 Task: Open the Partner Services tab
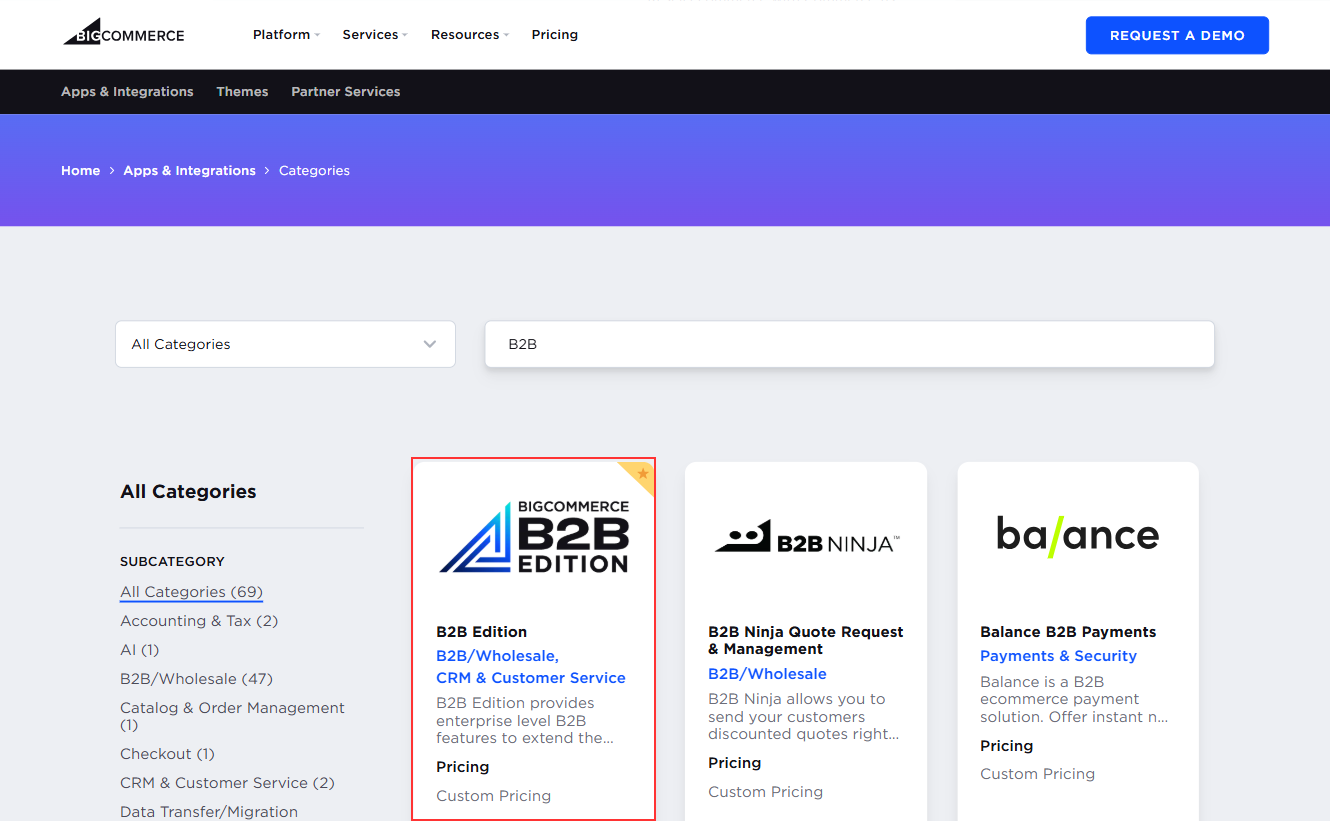click(x=346, y=91)
